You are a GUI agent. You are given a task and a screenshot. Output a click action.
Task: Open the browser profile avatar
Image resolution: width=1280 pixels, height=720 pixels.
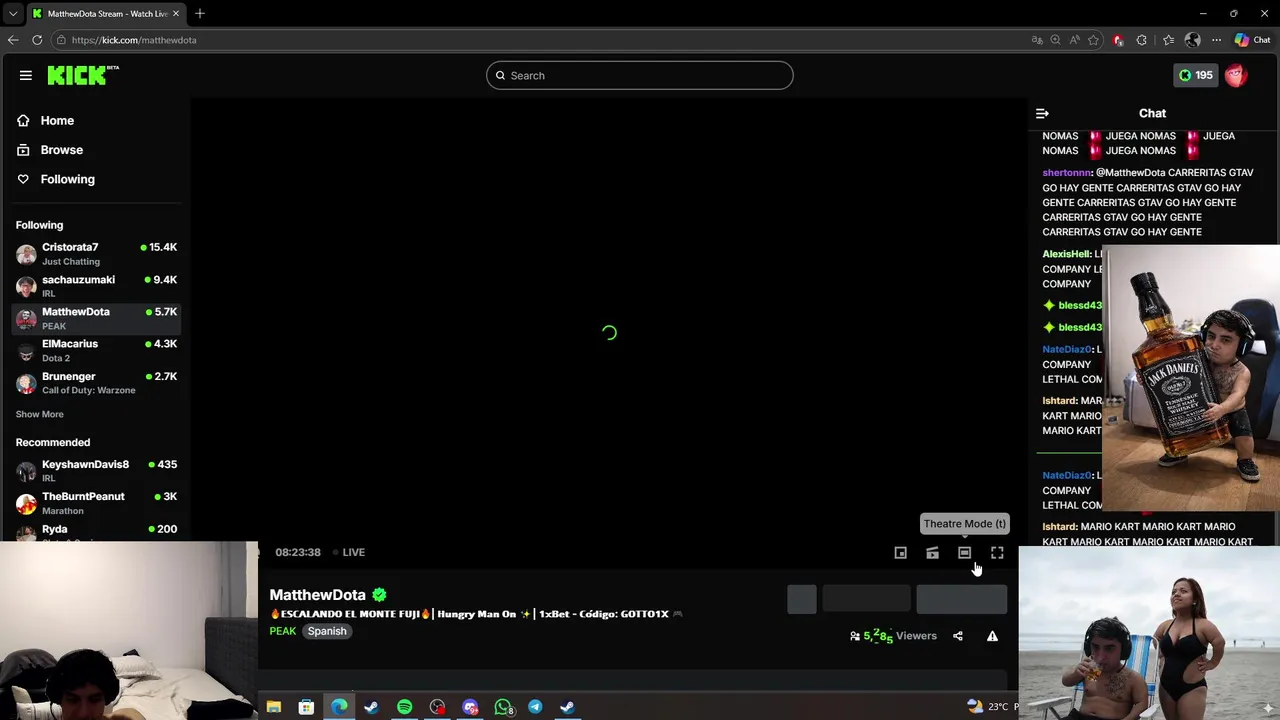click(1192, 40)
